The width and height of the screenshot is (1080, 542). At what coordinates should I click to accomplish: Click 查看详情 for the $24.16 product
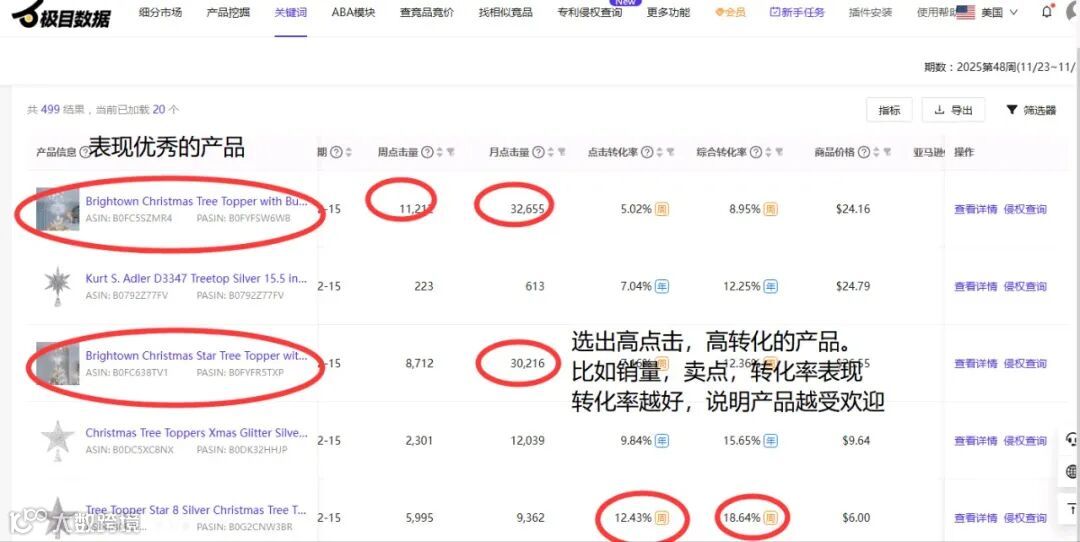(975, 209)
